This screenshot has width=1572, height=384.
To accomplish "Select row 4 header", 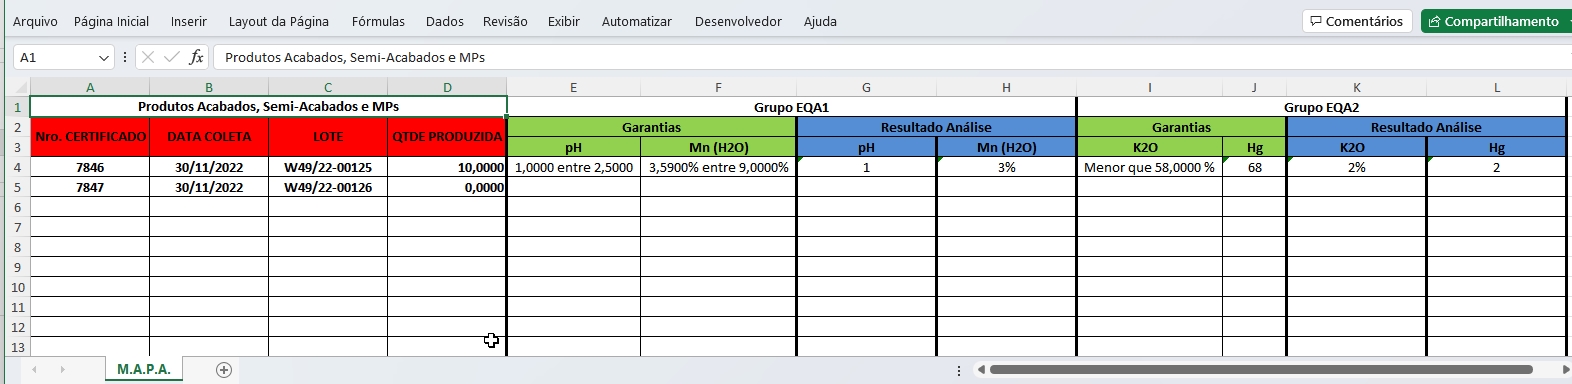I will [17, 167].
